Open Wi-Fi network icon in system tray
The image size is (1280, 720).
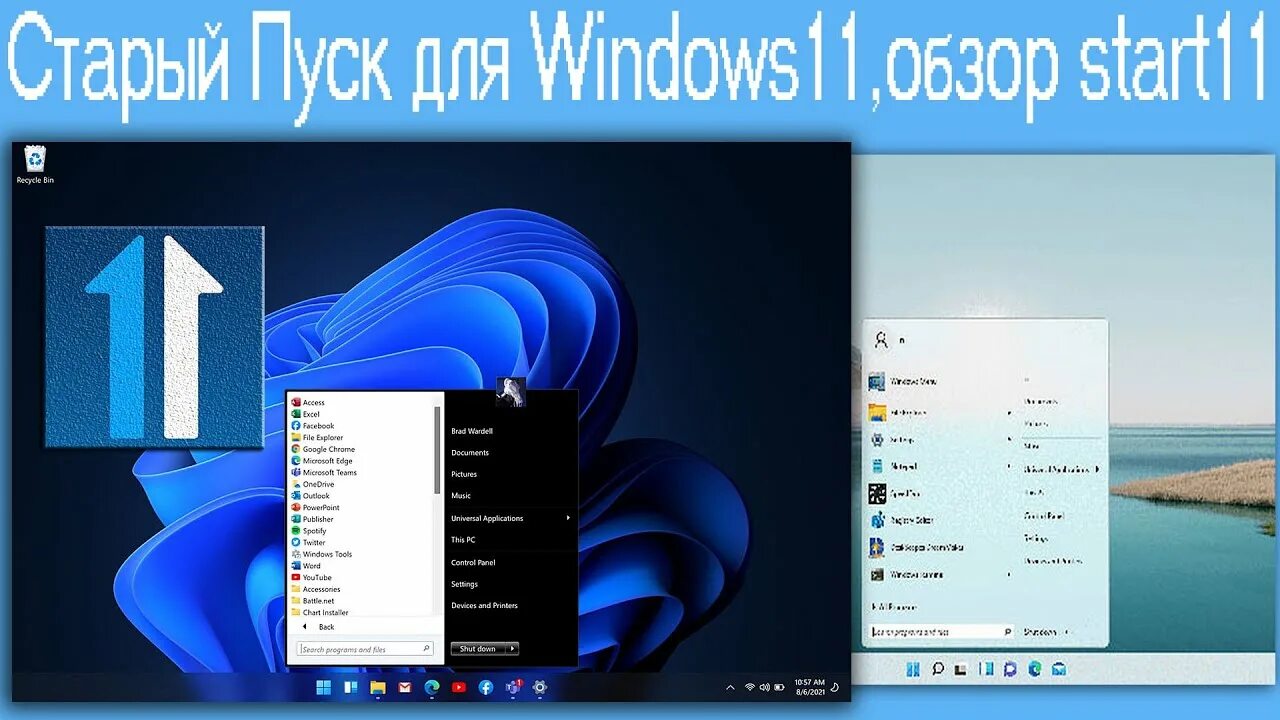point(750,687)
